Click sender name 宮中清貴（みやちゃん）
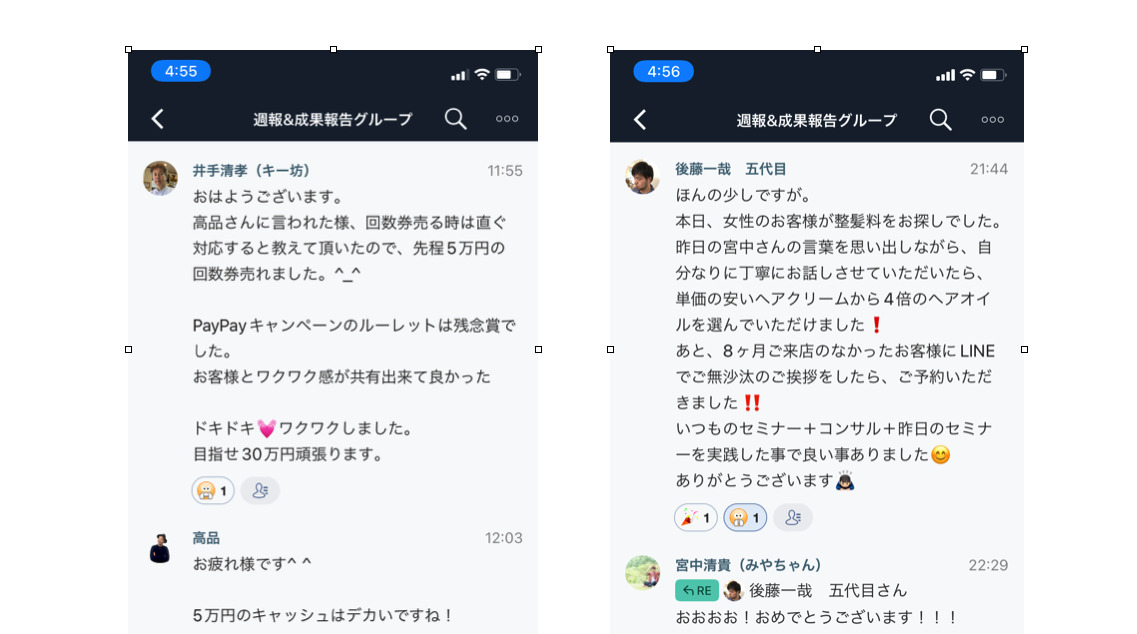Screen dimensions: 1137x634 pyautogui.click(x=748, y=565)
